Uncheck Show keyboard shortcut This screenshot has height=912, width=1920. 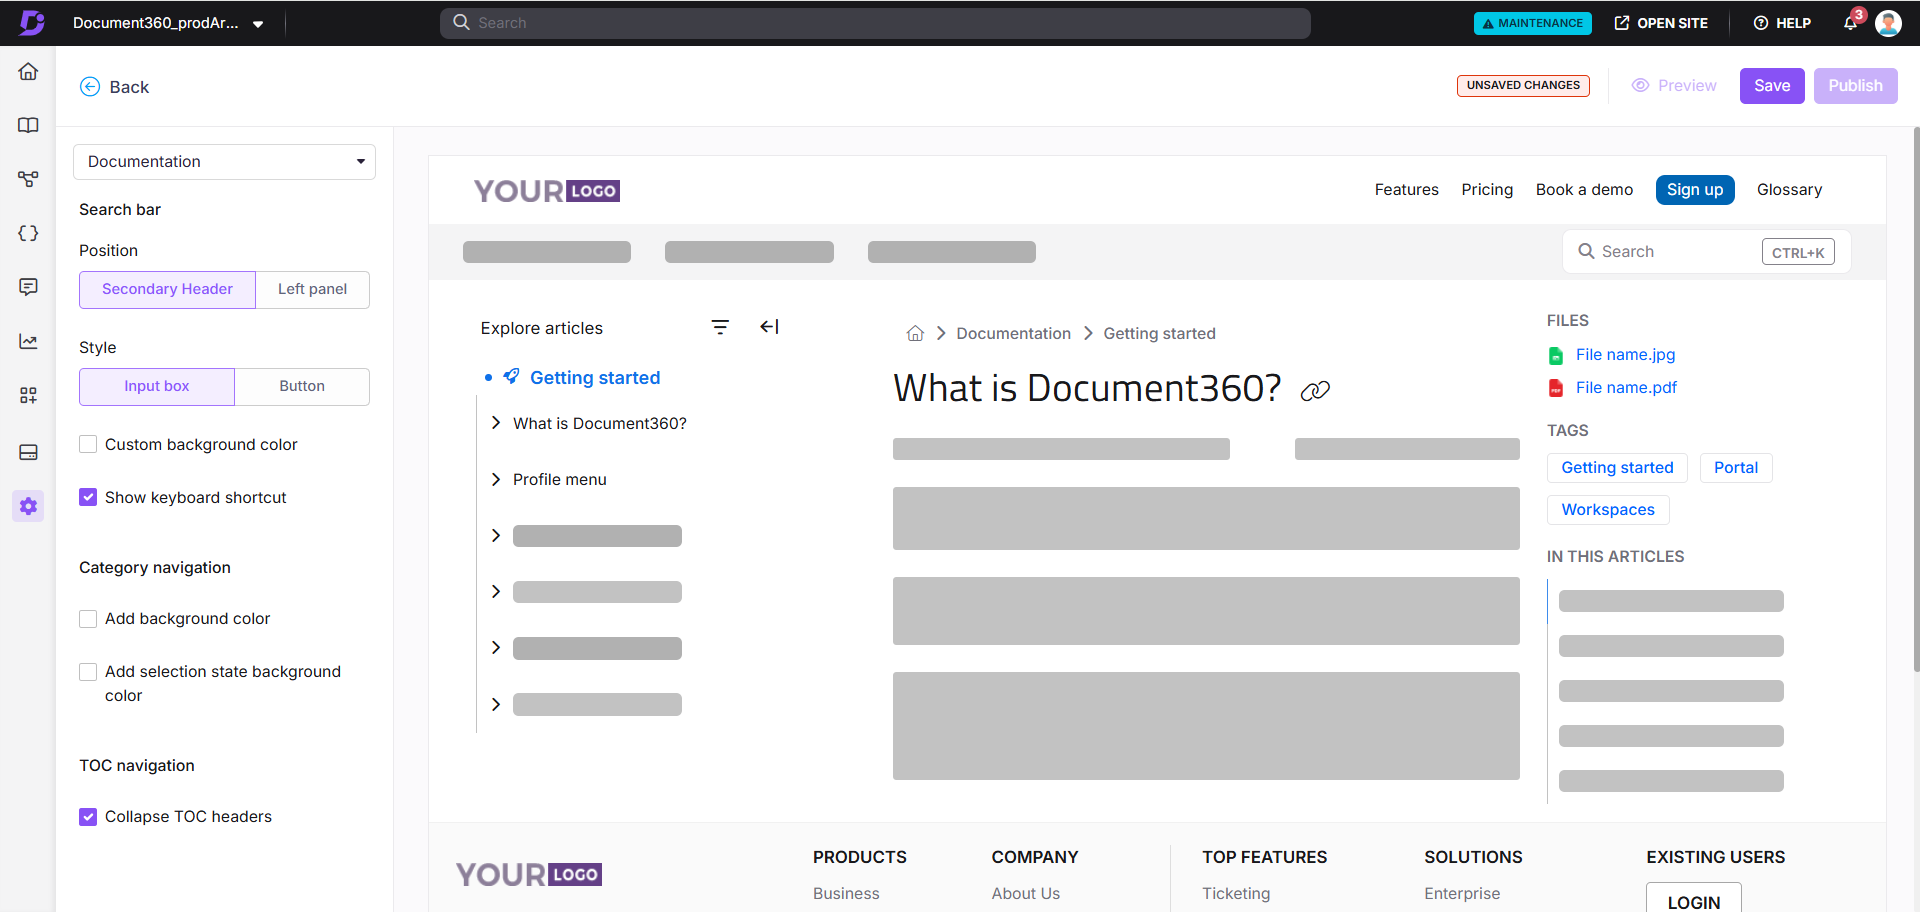pyautogui.click(x=88, y=497)
